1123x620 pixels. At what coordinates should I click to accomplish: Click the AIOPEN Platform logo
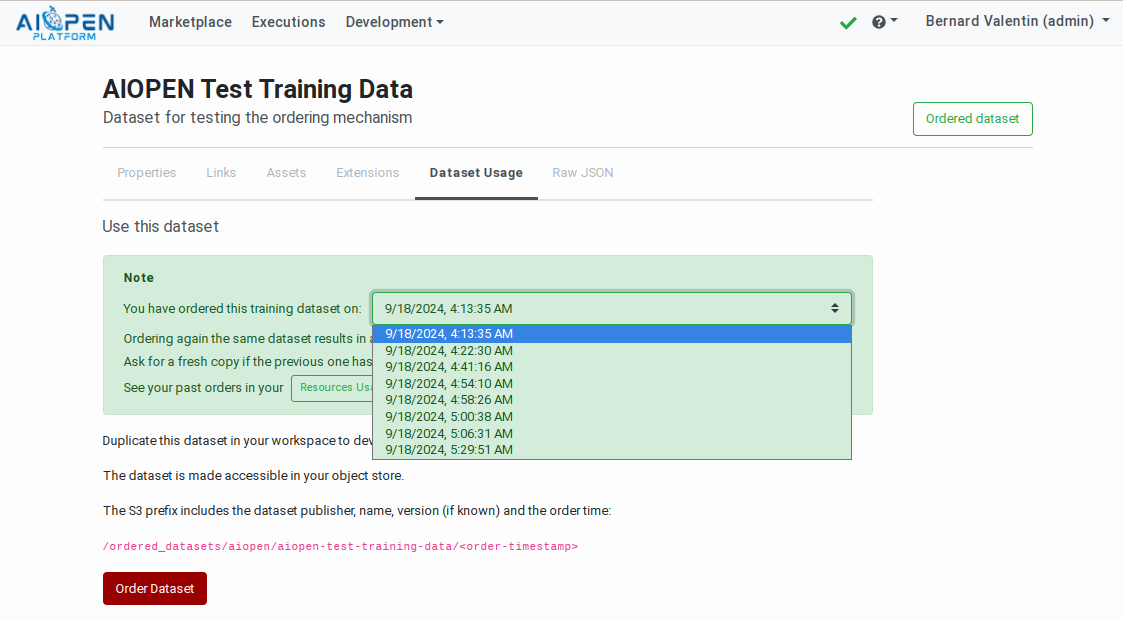[x=65, y=23]
